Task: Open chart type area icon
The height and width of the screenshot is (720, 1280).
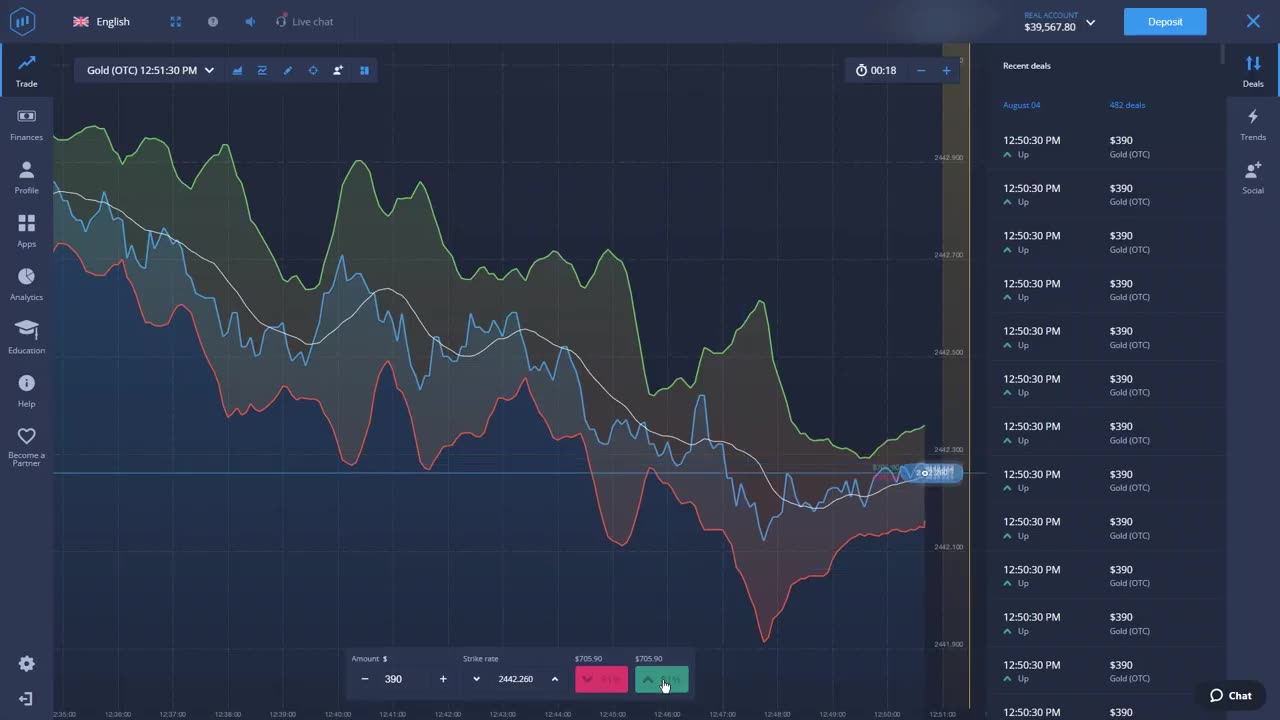Action: (x=237, y=70)
